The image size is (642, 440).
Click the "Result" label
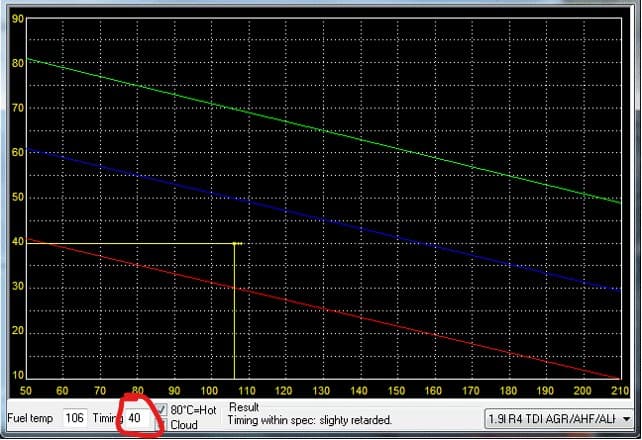tap(244, 407)
